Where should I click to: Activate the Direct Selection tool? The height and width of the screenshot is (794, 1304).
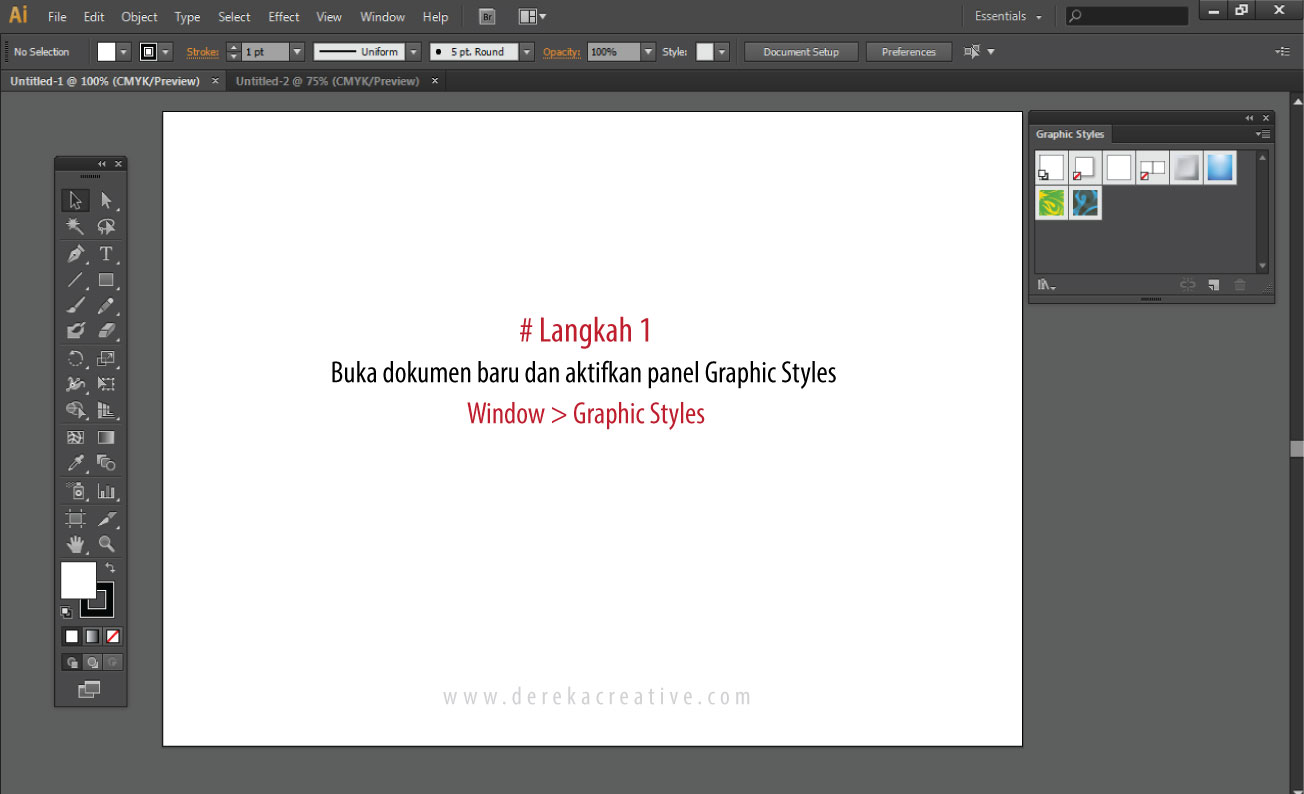(106, 201)
